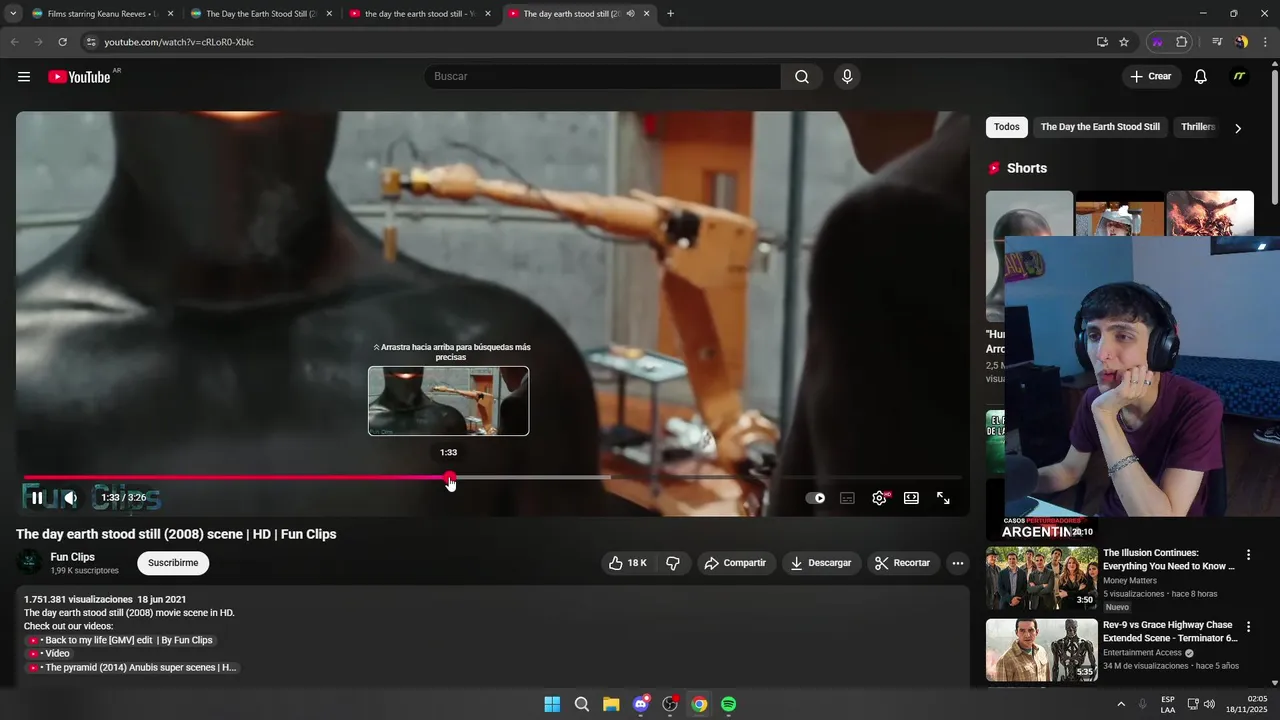
Task: Open the Fun Clips channel avatar
Action: [x=30, y=562]
